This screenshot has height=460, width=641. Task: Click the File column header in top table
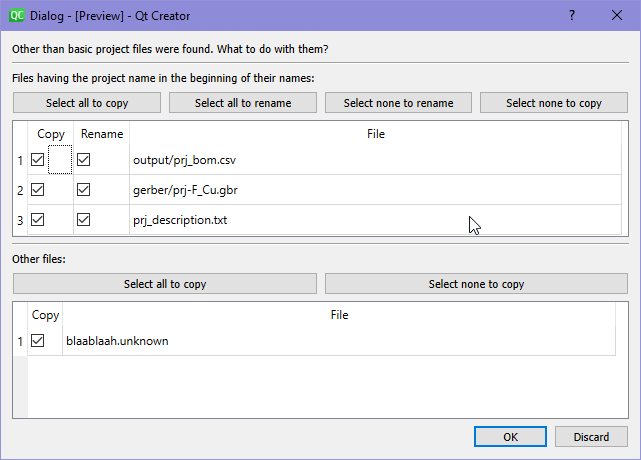point(375,134)
